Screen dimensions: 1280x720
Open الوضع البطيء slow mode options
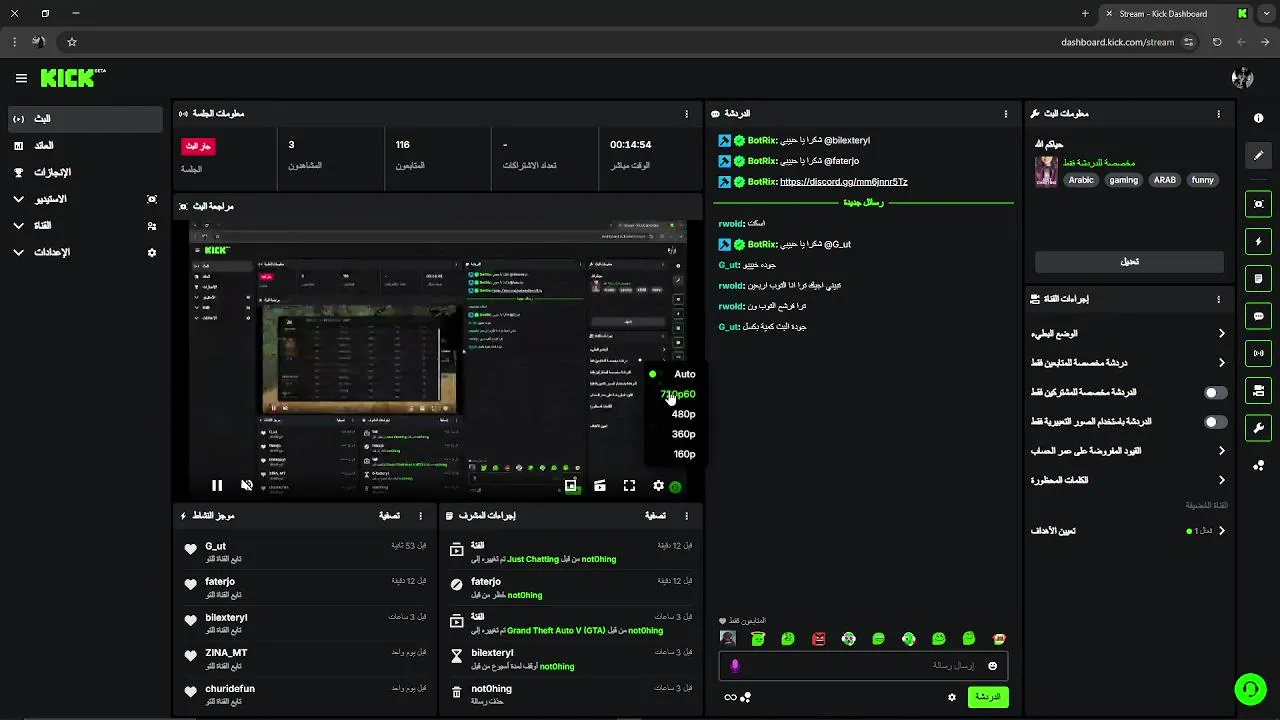1128,334
